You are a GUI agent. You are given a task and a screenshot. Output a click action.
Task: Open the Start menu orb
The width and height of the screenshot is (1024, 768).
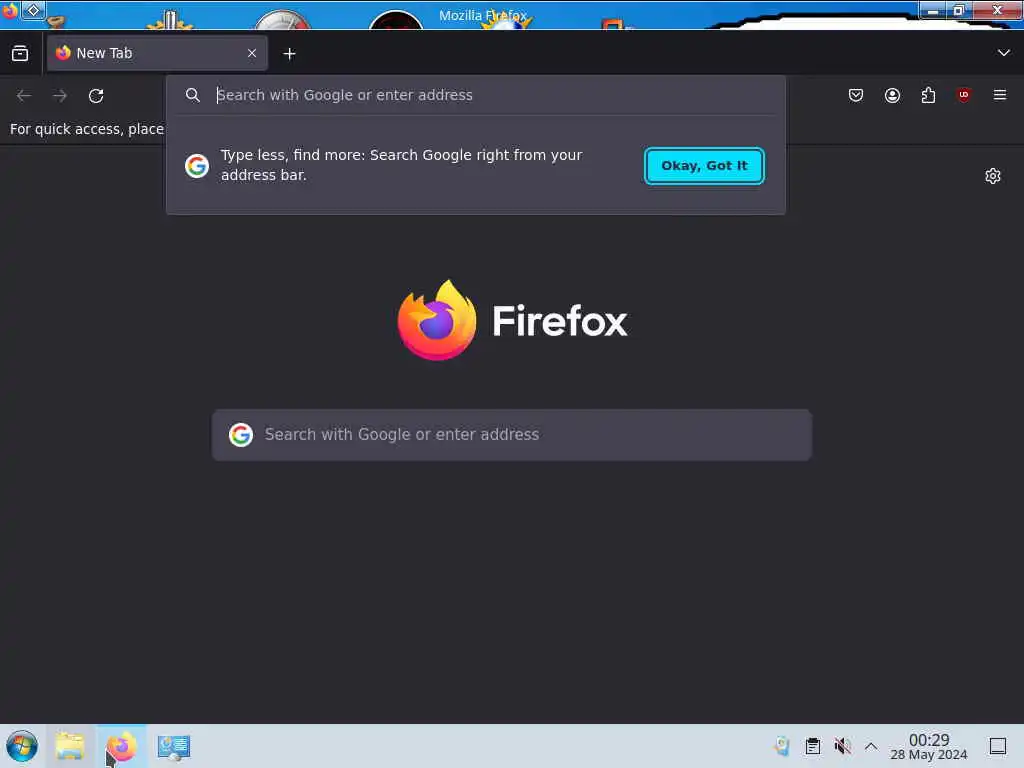[22, 746]
